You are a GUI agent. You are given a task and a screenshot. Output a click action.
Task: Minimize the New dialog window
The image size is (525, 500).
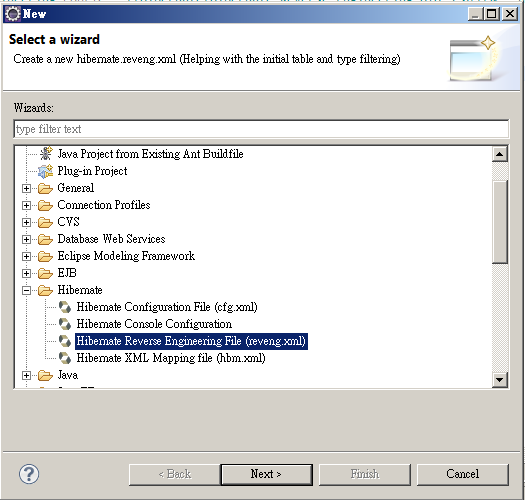coord(475,14)
